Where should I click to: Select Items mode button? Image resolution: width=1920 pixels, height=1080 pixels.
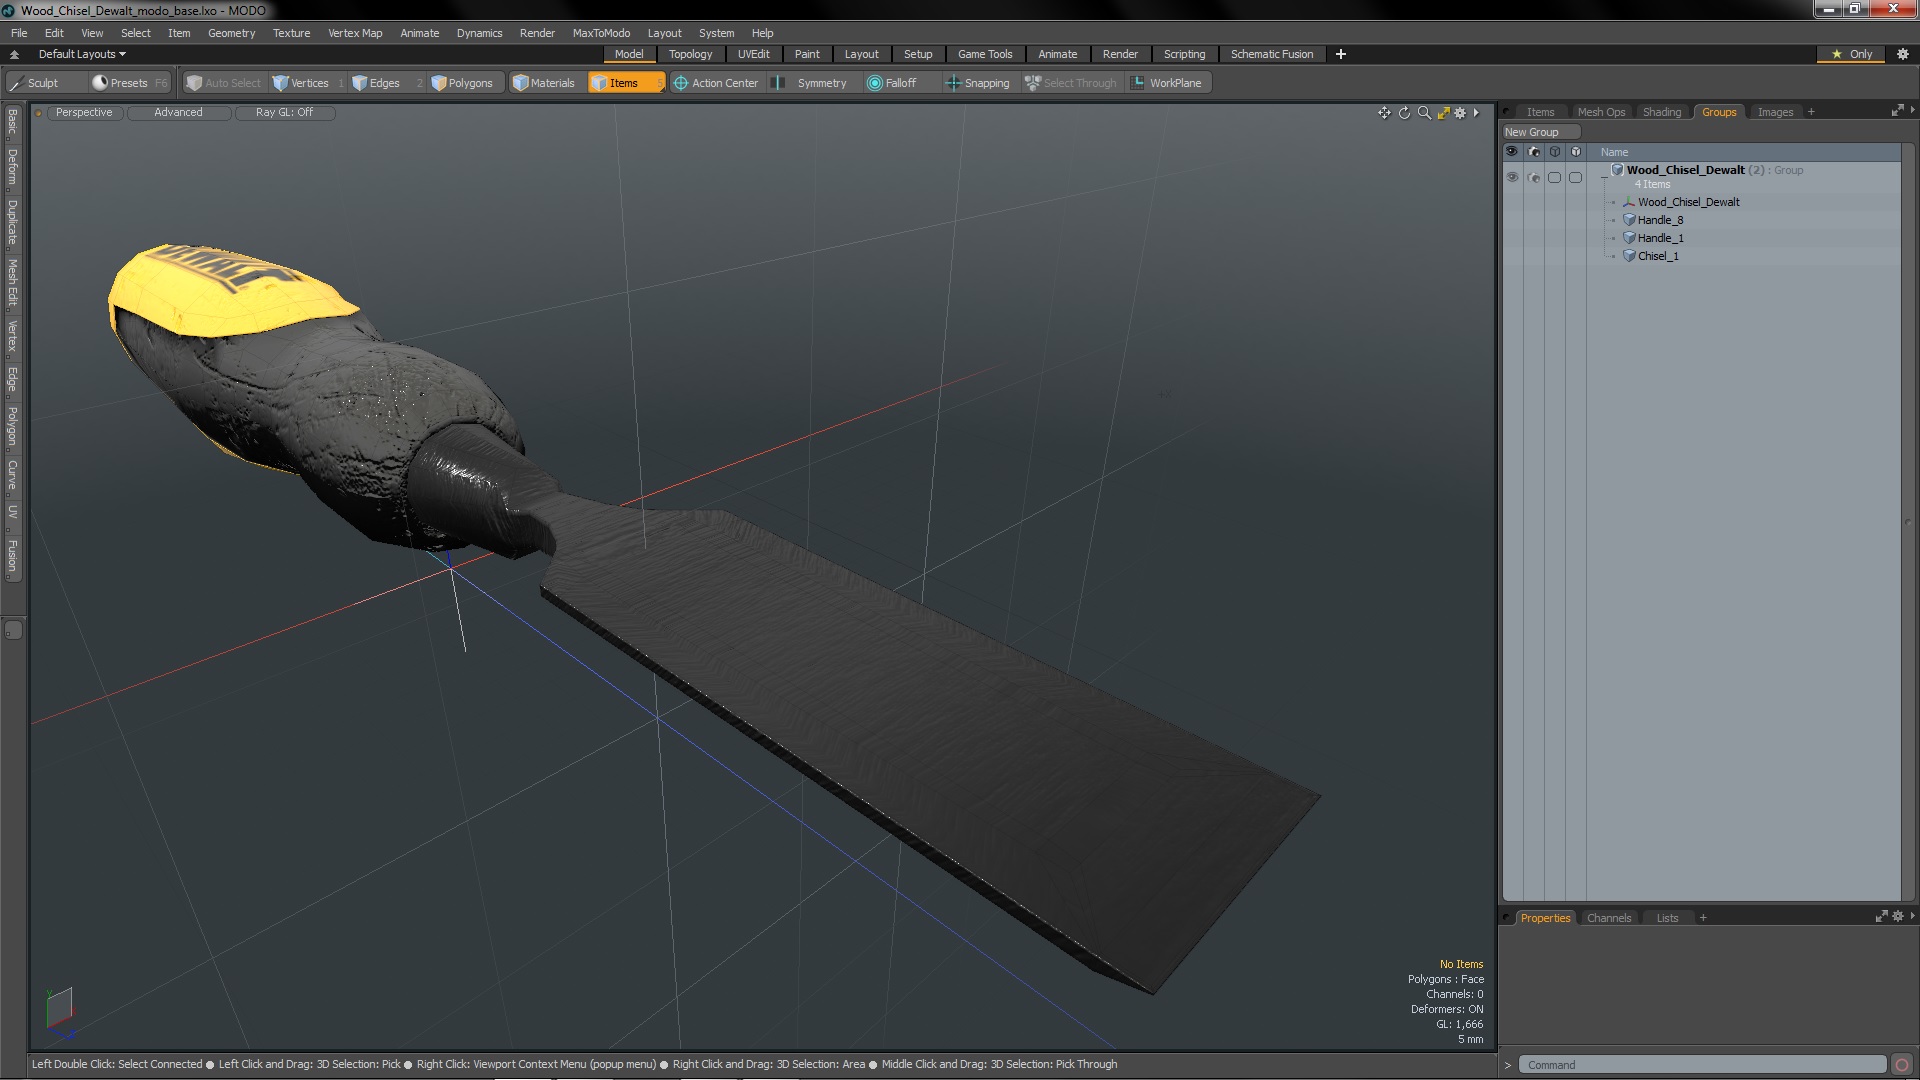(625, 83)
